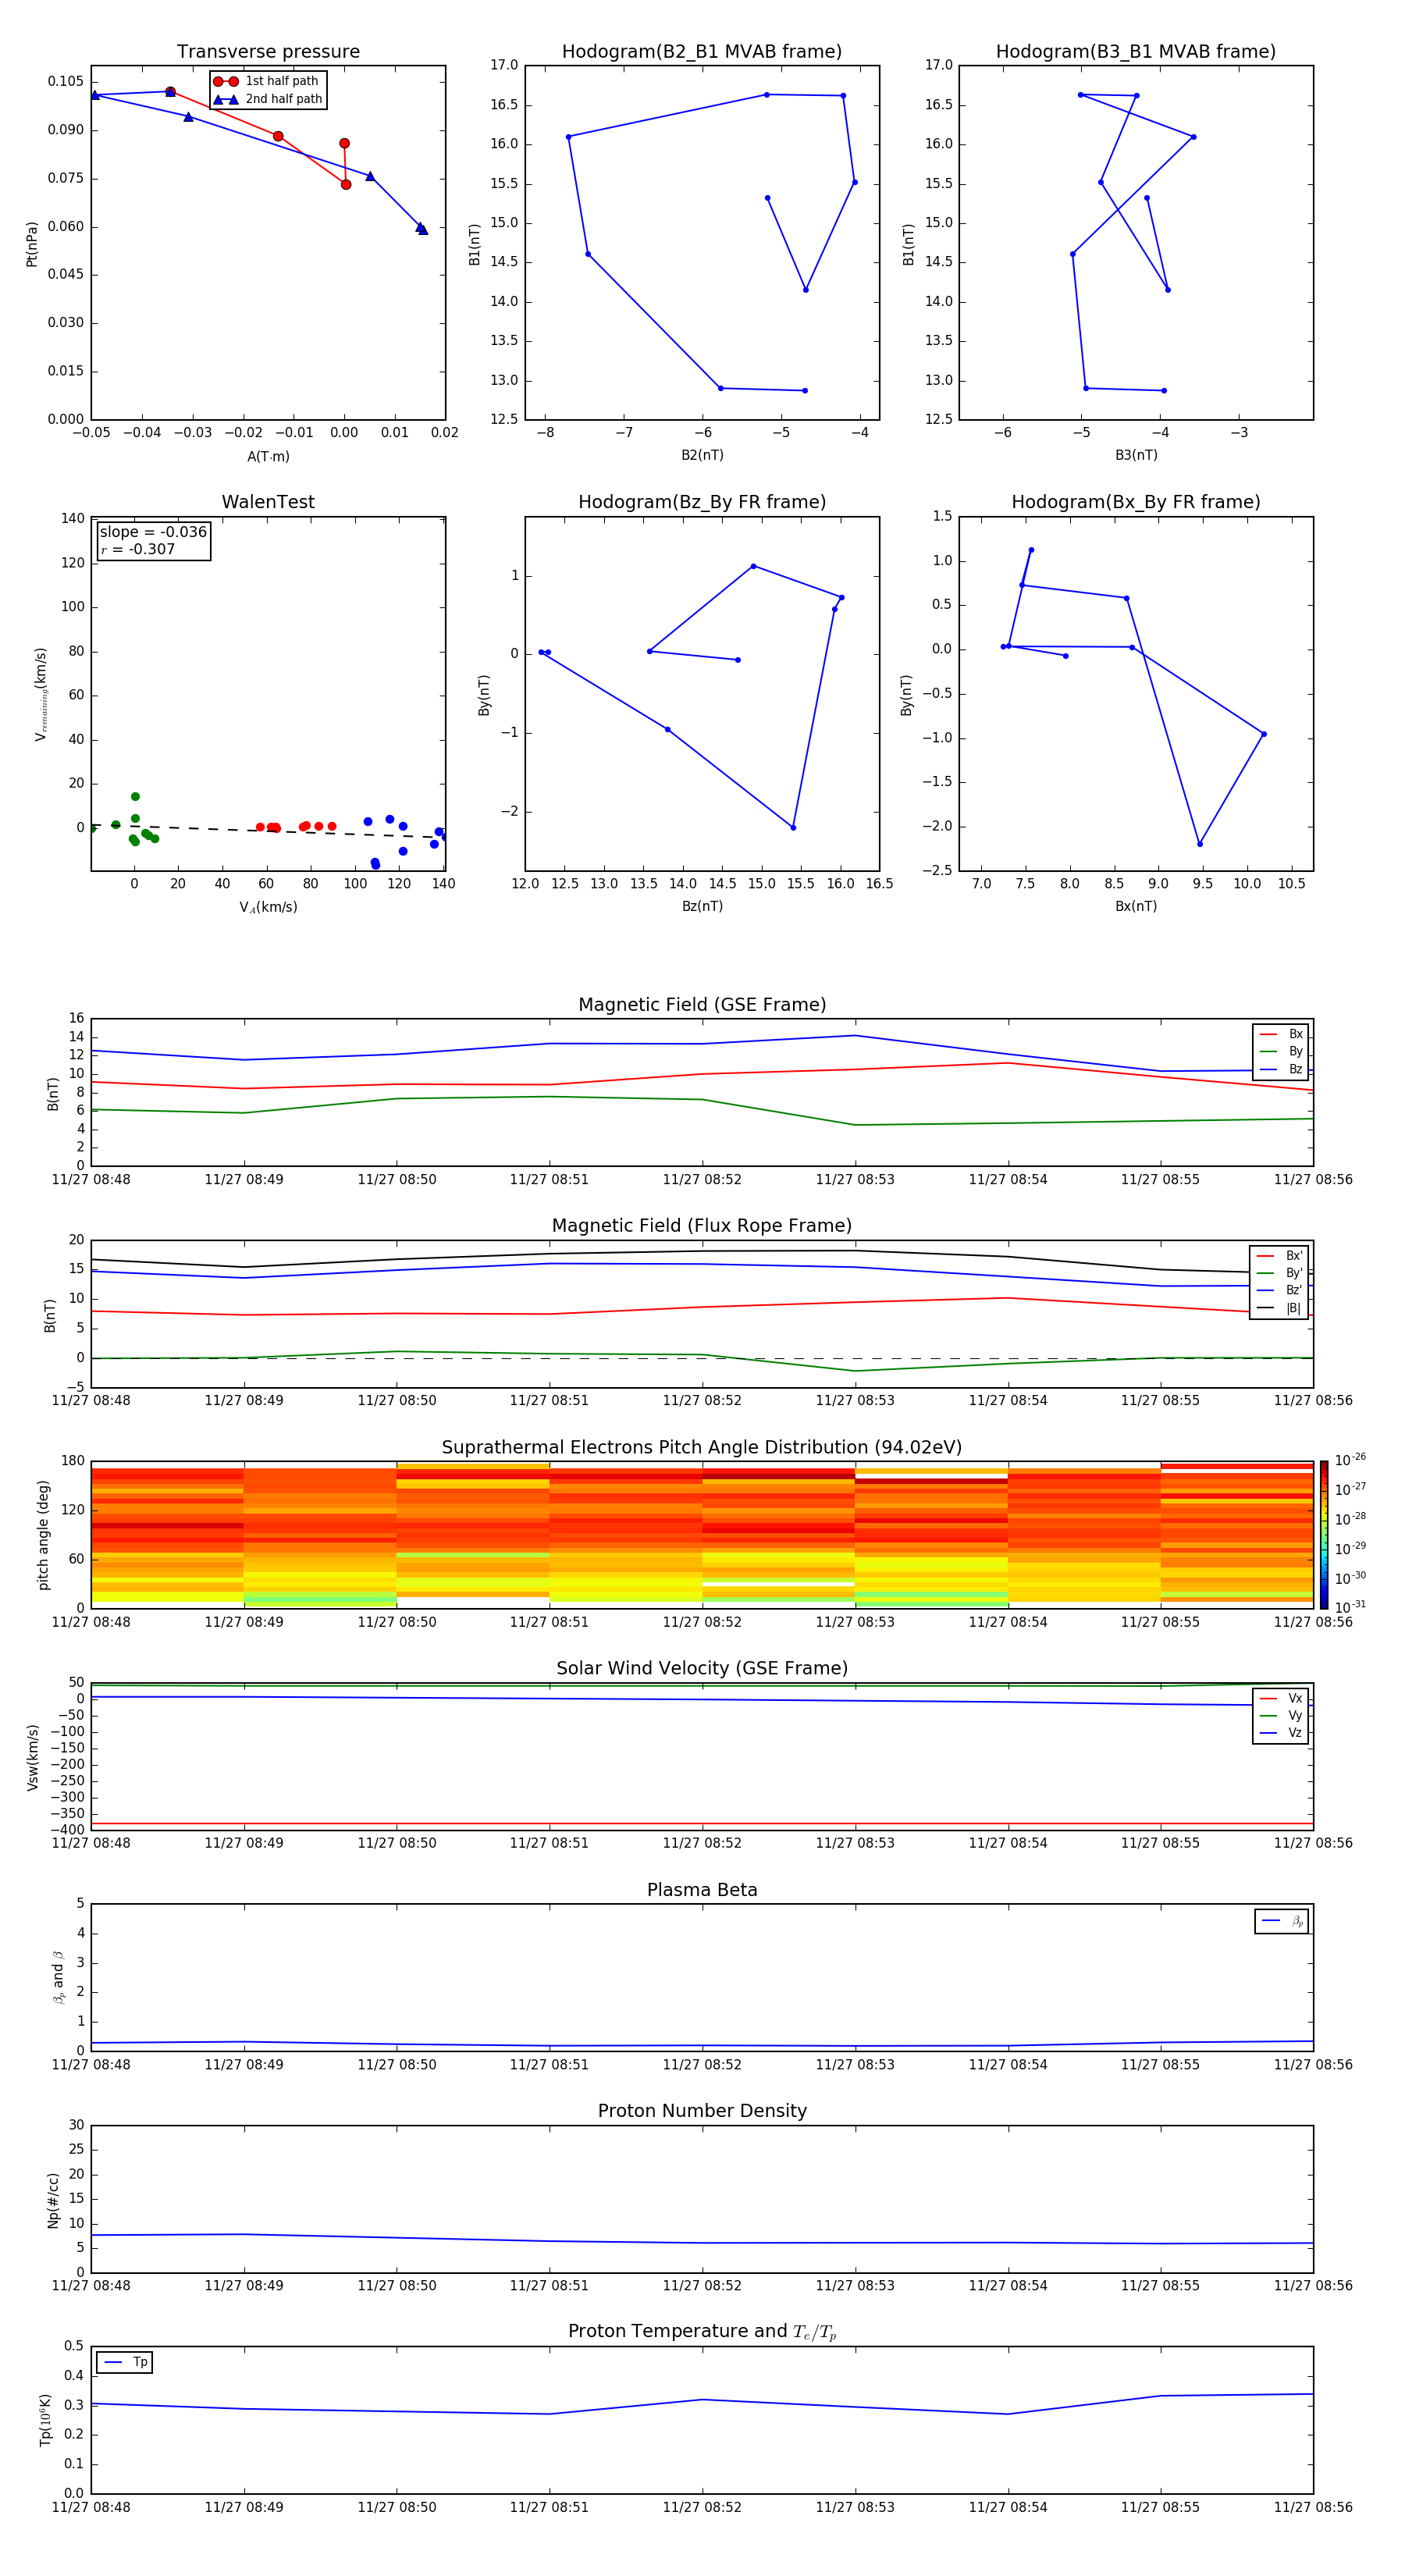Viewport: 1405px width, 2576px height.
Task: Click the '2nd half path' legend entry
Action: click(267, 99)
